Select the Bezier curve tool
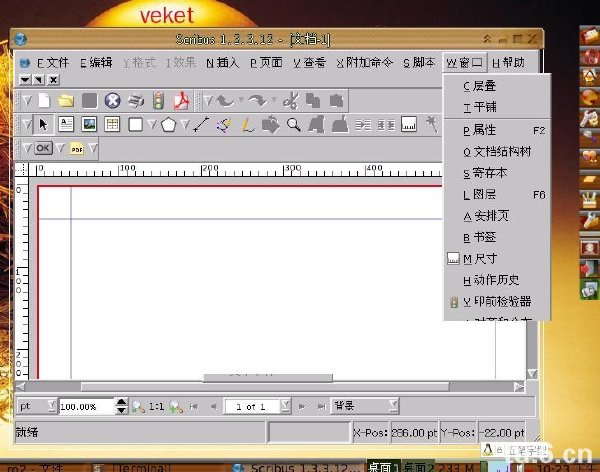The width and height of the screenshot is (600, 472). point(224,124)
